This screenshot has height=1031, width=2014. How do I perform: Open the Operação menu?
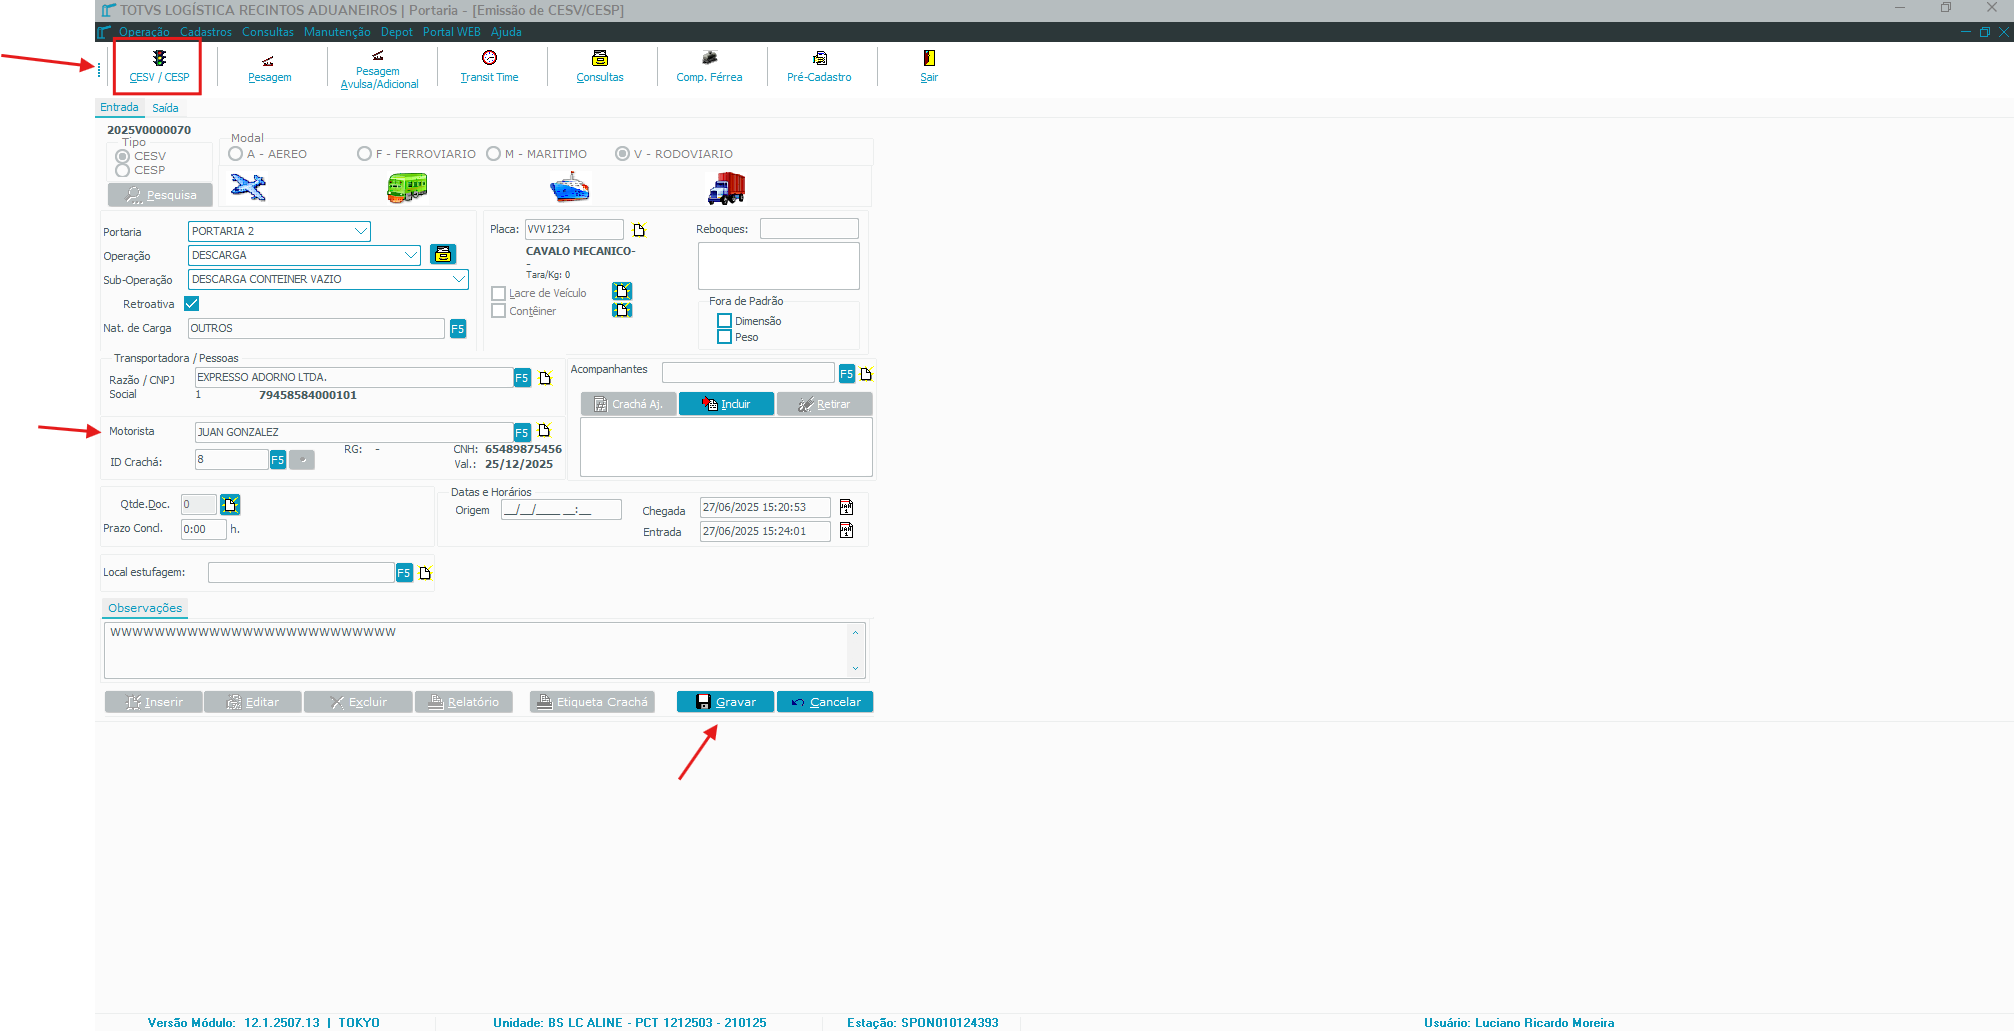tap(144, 32)
